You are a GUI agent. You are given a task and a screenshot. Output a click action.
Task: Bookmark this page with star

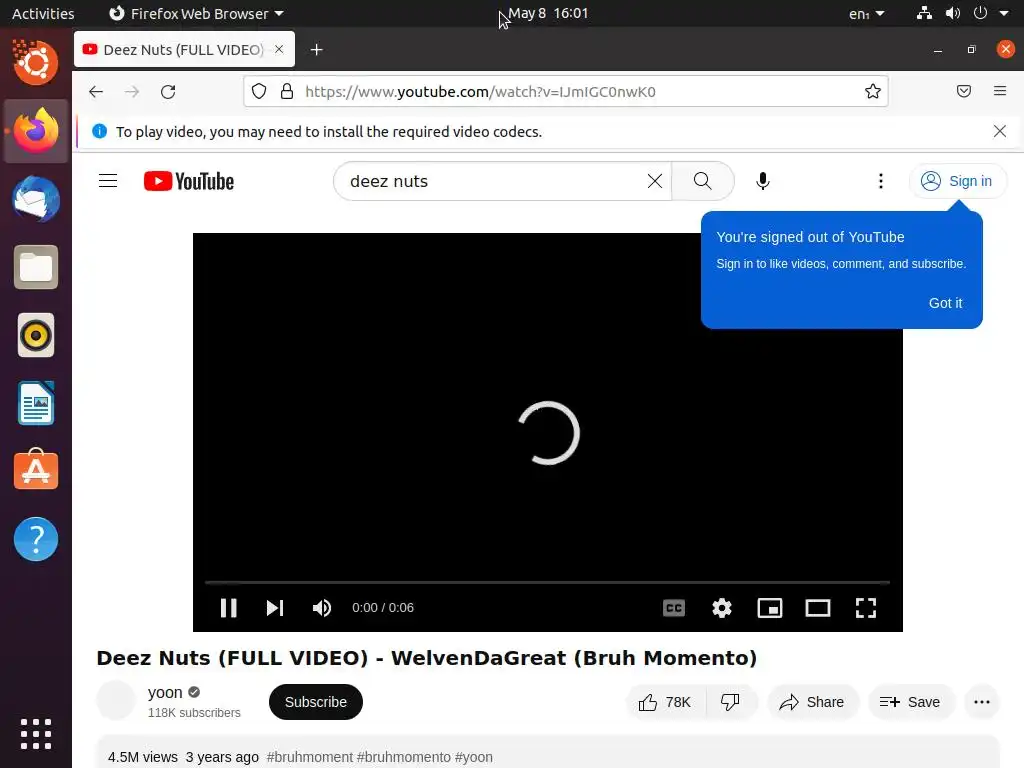(x=872, y=91)
